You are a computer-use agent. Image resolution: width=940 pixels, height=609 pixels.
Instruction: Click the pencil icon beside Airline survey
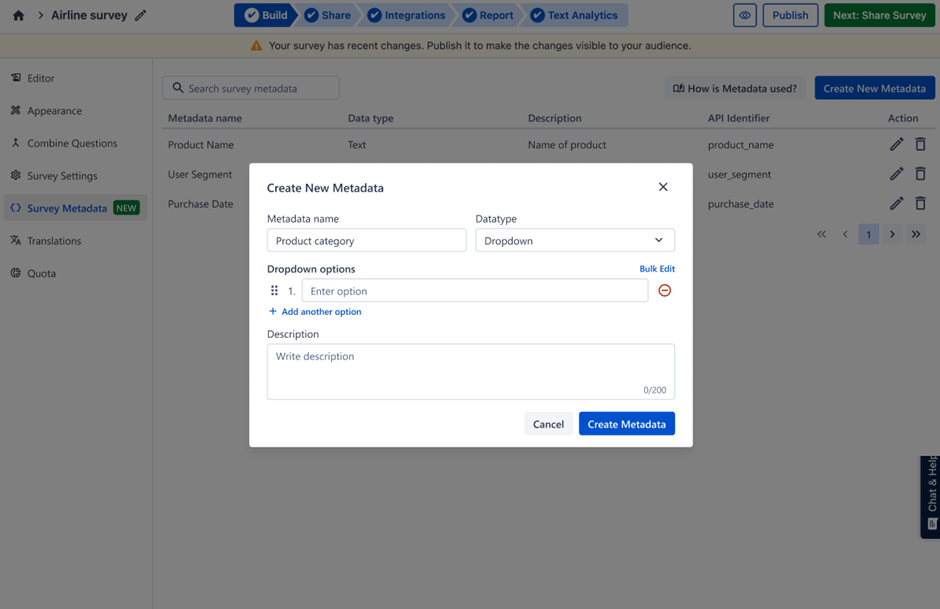tap(141, 15)
